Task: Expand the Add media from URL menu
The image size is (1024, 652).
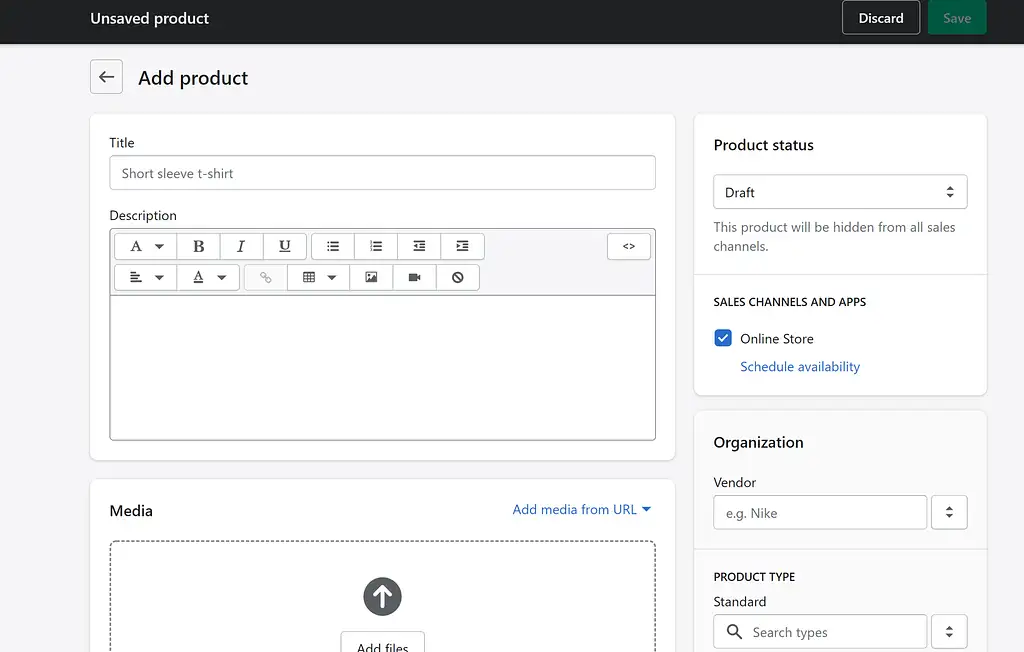Action: (581, 509)
